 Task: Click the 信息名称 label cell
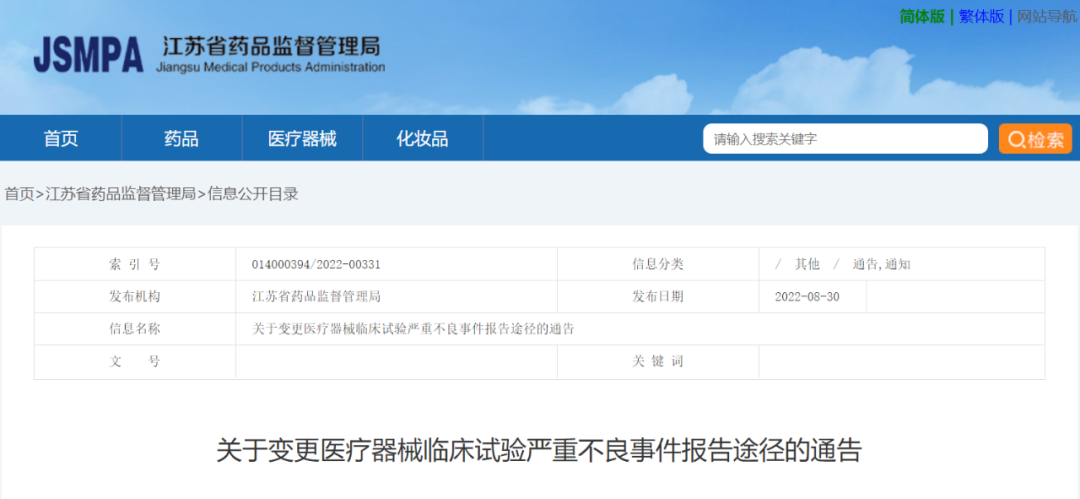point(135,329)
